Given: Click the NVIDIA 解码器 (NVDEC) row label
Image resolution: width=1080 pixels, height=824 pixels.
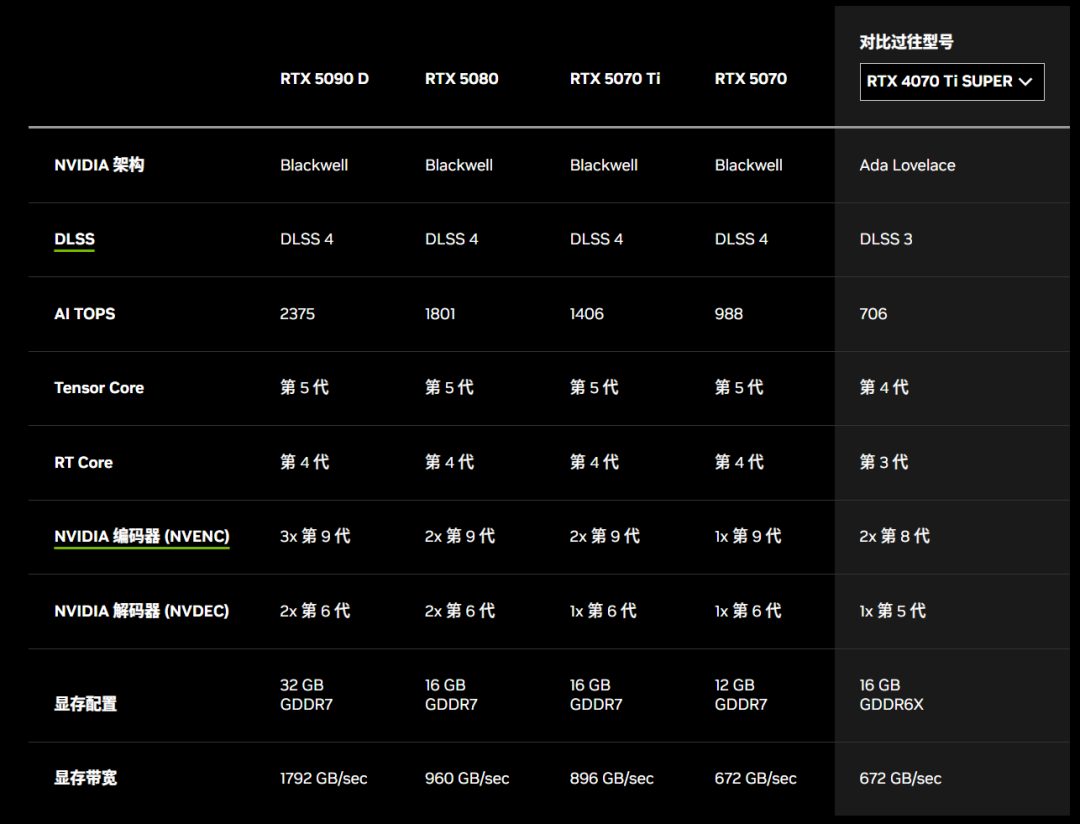Looking at the screenshot, I should 142,610.
